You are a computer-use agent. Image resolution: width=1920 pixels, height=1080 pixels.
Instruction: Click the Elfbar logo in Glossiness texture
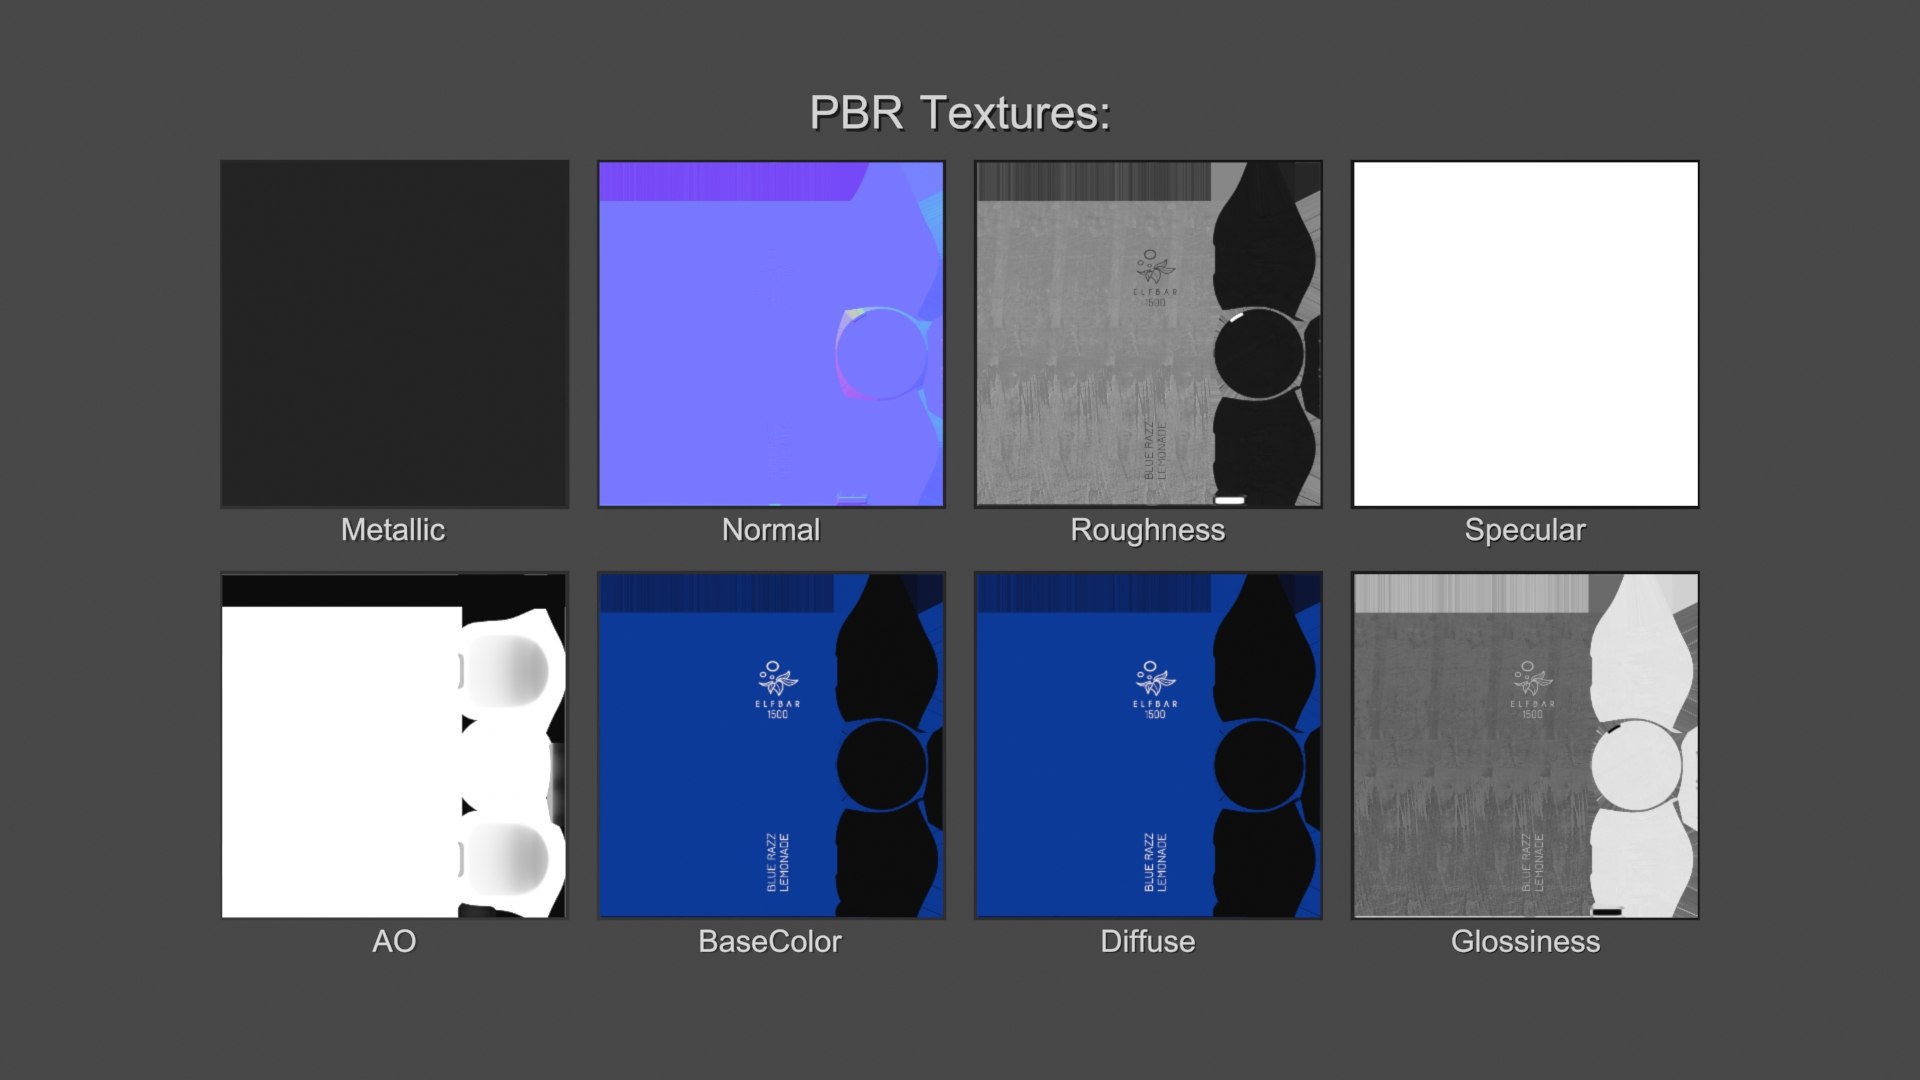point(1532,689)
